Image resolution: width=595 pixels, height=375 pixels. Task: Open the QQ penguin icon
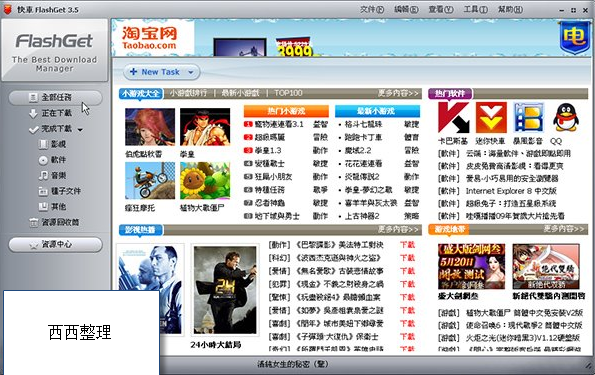tap(566, 118)
